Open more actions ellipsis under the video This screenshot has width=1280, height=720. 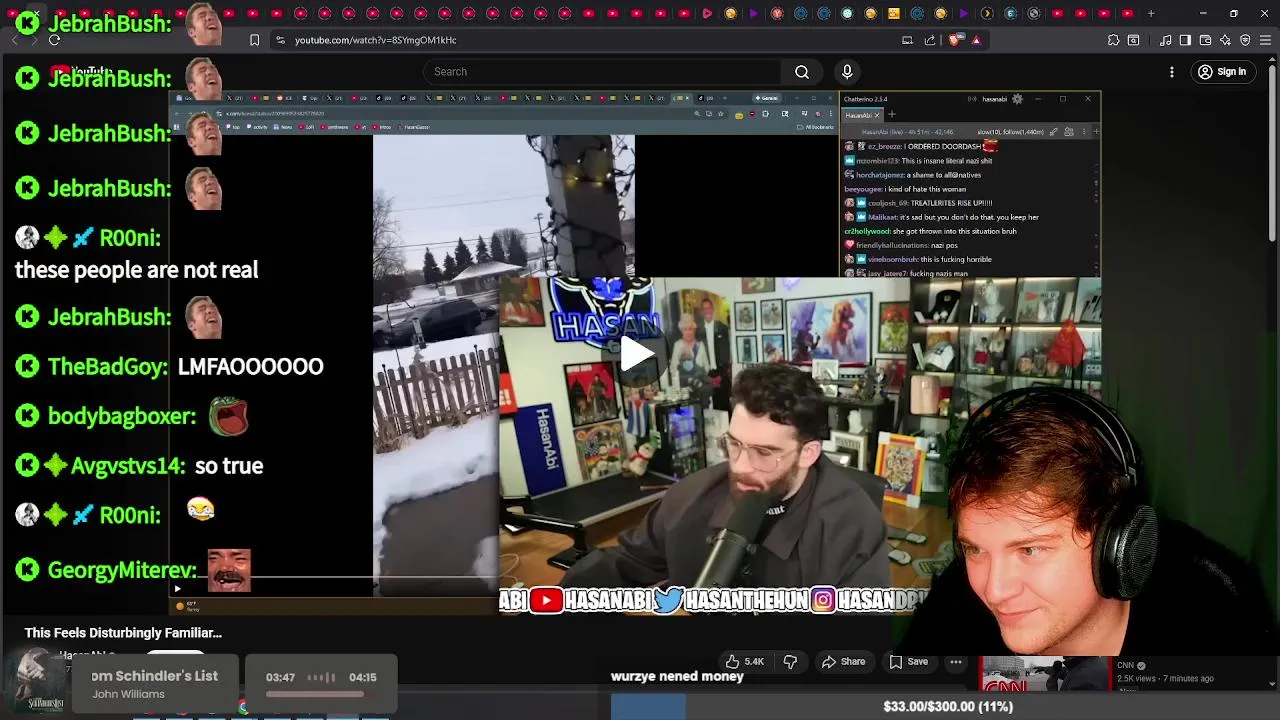956,661
